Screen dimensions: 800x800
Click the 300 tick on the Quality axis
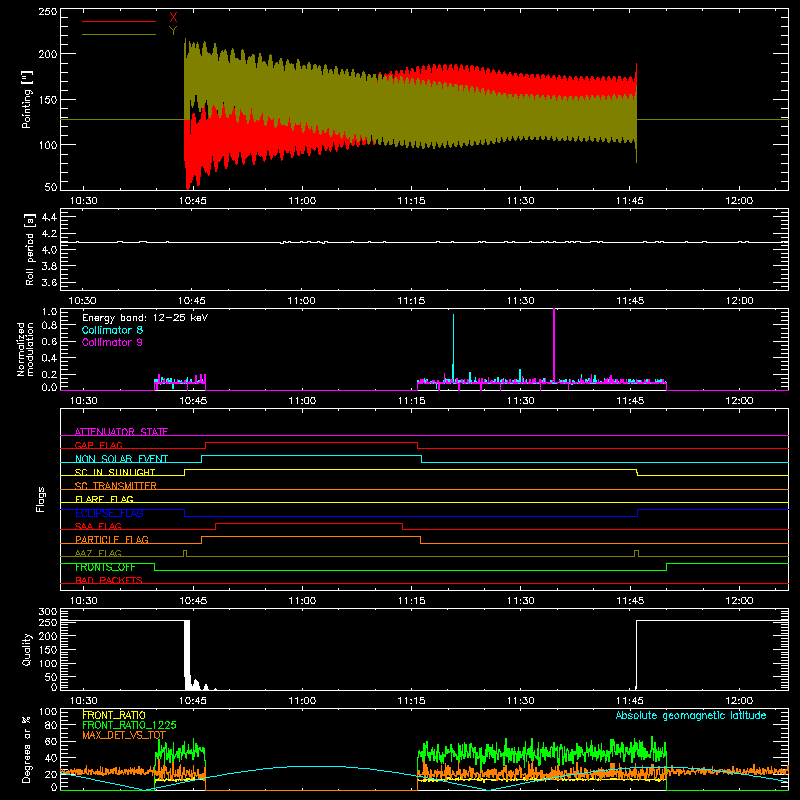tap(47, 612)
